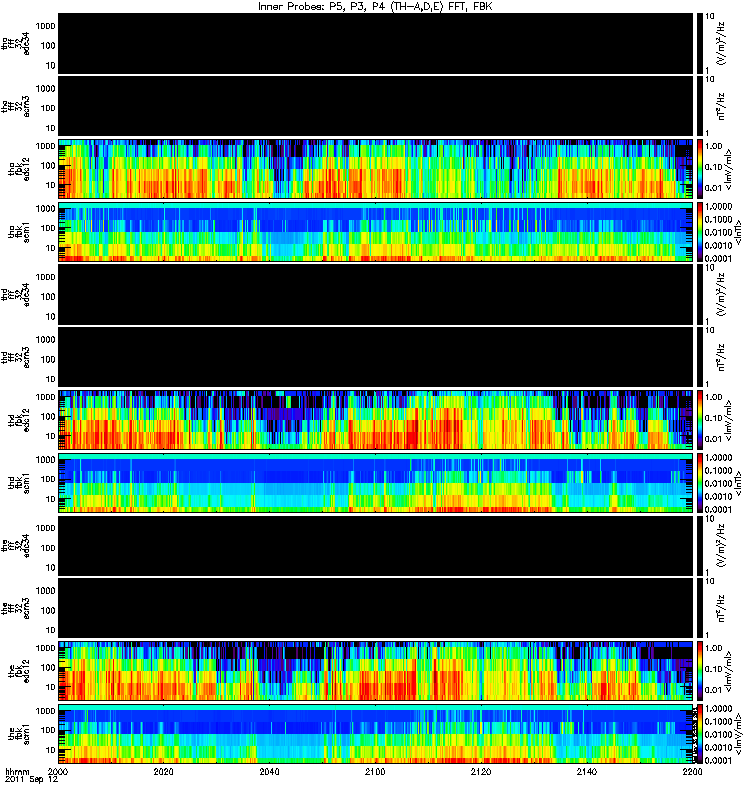Click the 2040 time axis label
This screenshot has height=800, width=750.
click(x=269, y=771)
